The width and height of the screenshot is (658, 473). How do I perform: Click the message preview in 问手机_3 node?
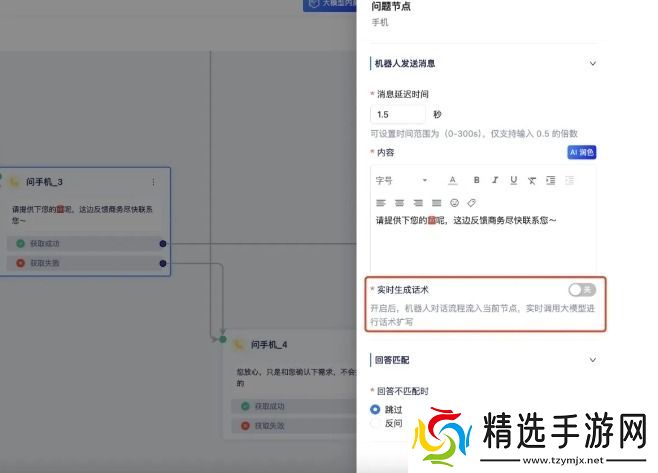[x=82, y=214]
